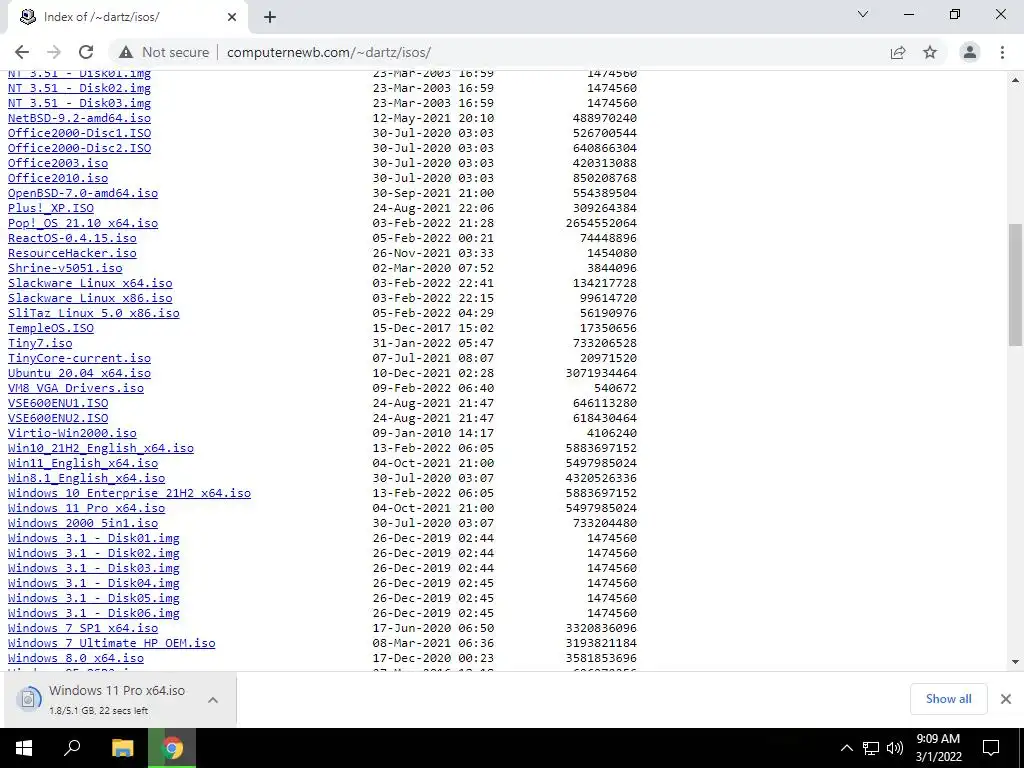Share this page icon in address bar
The height and width of the screenshot is (768, 1024).
coord(898,52)
